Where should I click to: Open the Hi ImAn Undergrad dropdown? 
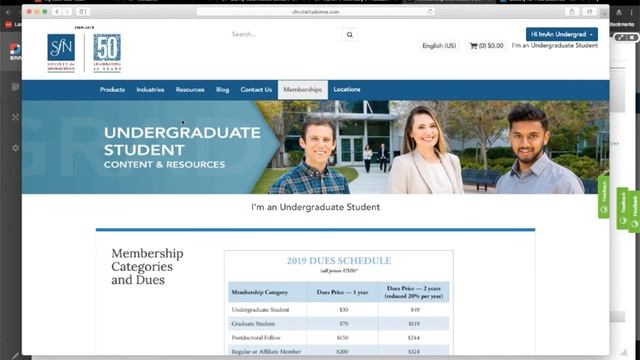(x=562, y=34)
